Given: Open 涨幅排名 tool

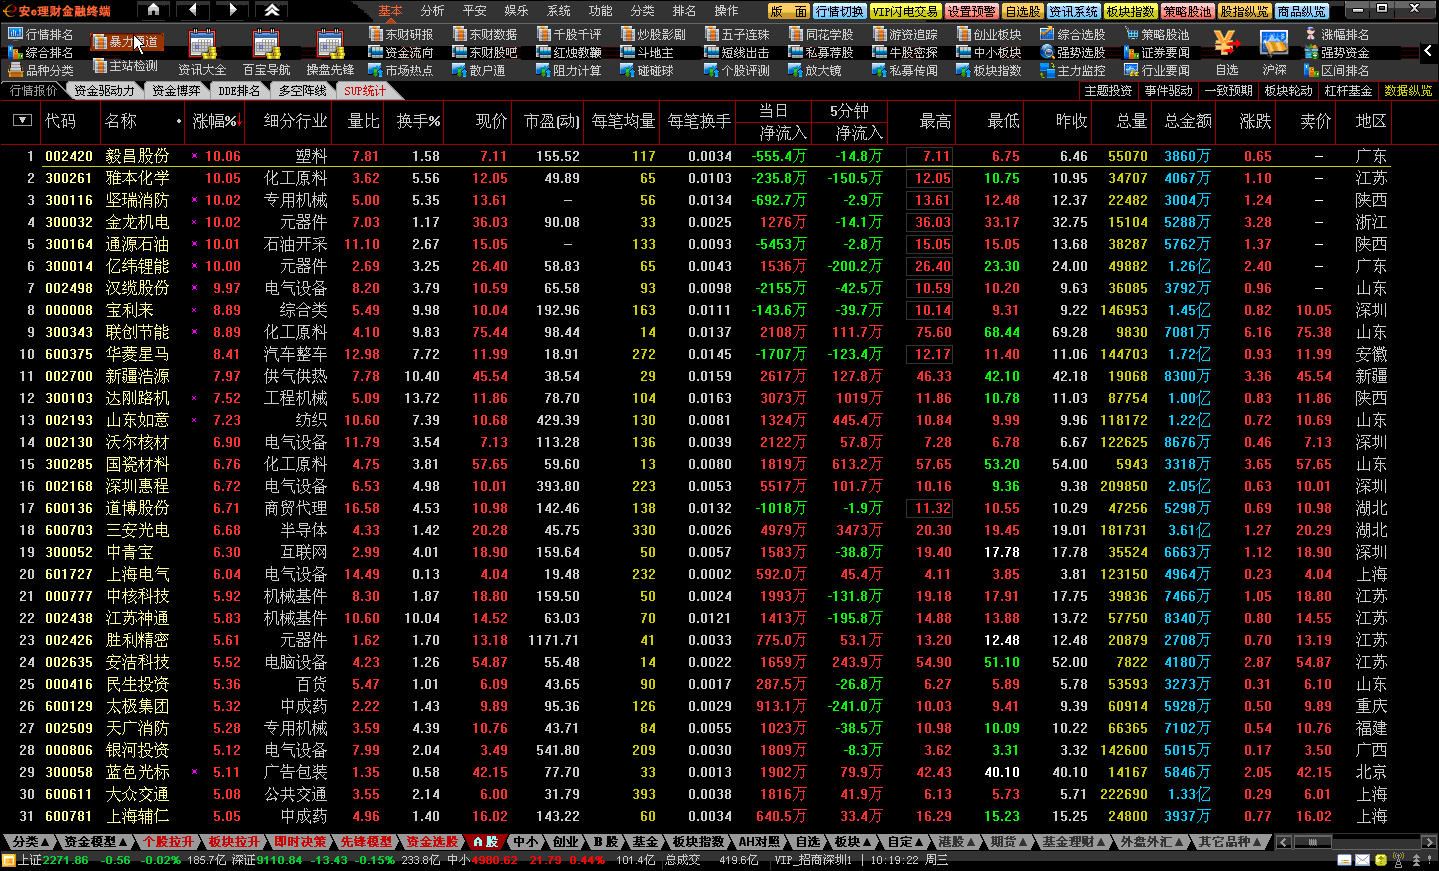Looking at the screenshot, I should tap(1337, 34).
